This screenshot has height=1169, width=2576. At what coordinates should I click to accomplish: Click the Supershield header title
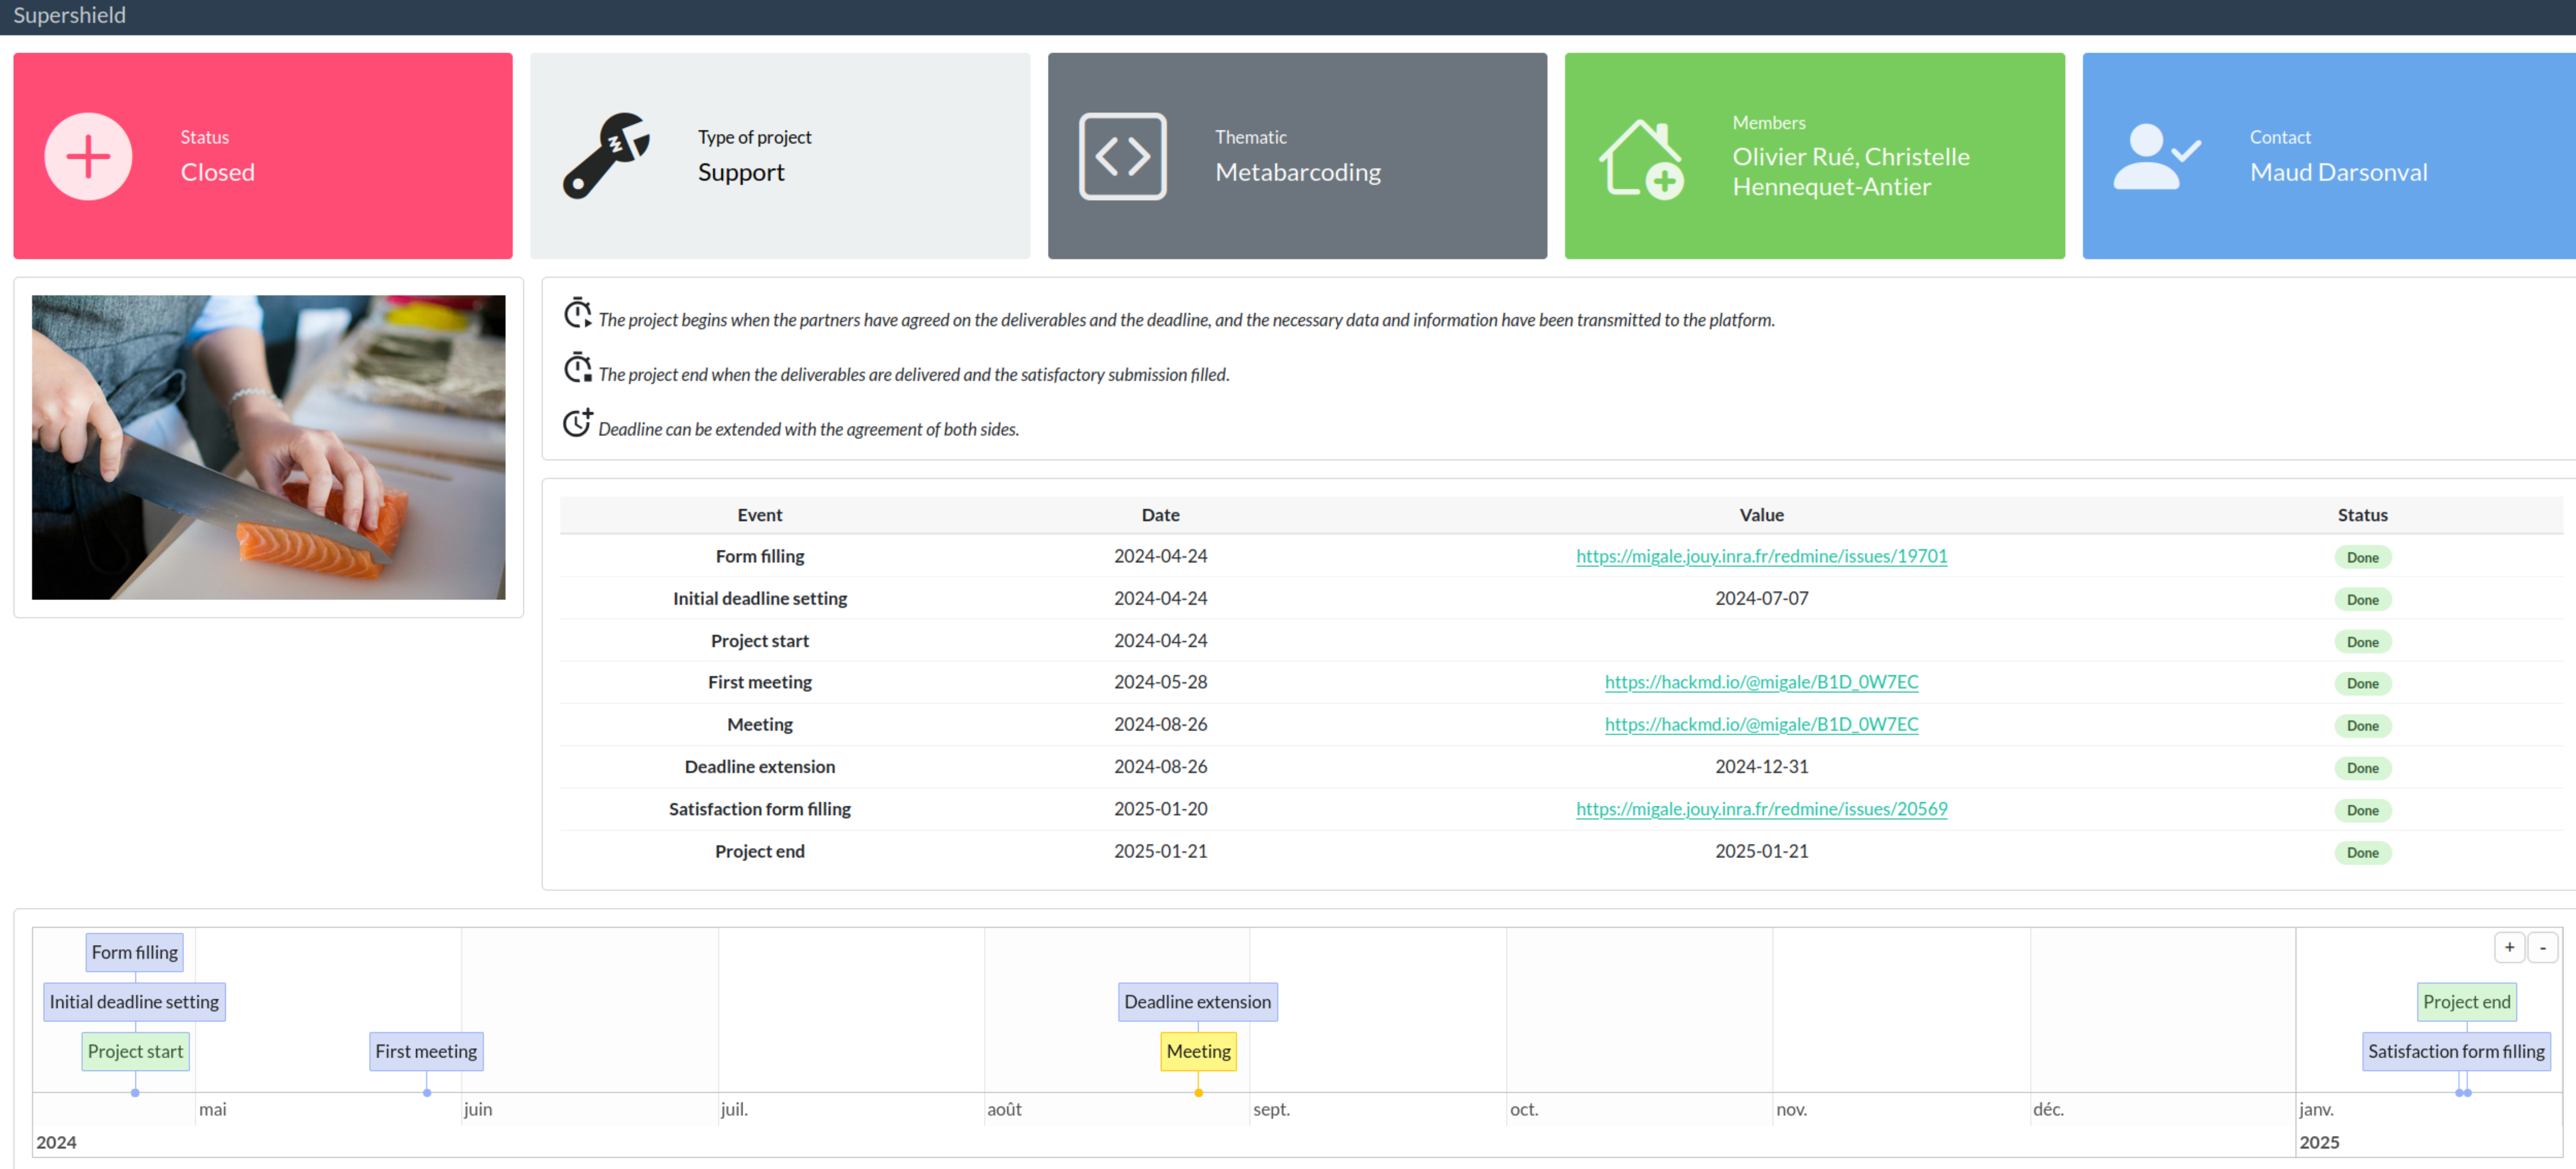(x=69, y=15)
